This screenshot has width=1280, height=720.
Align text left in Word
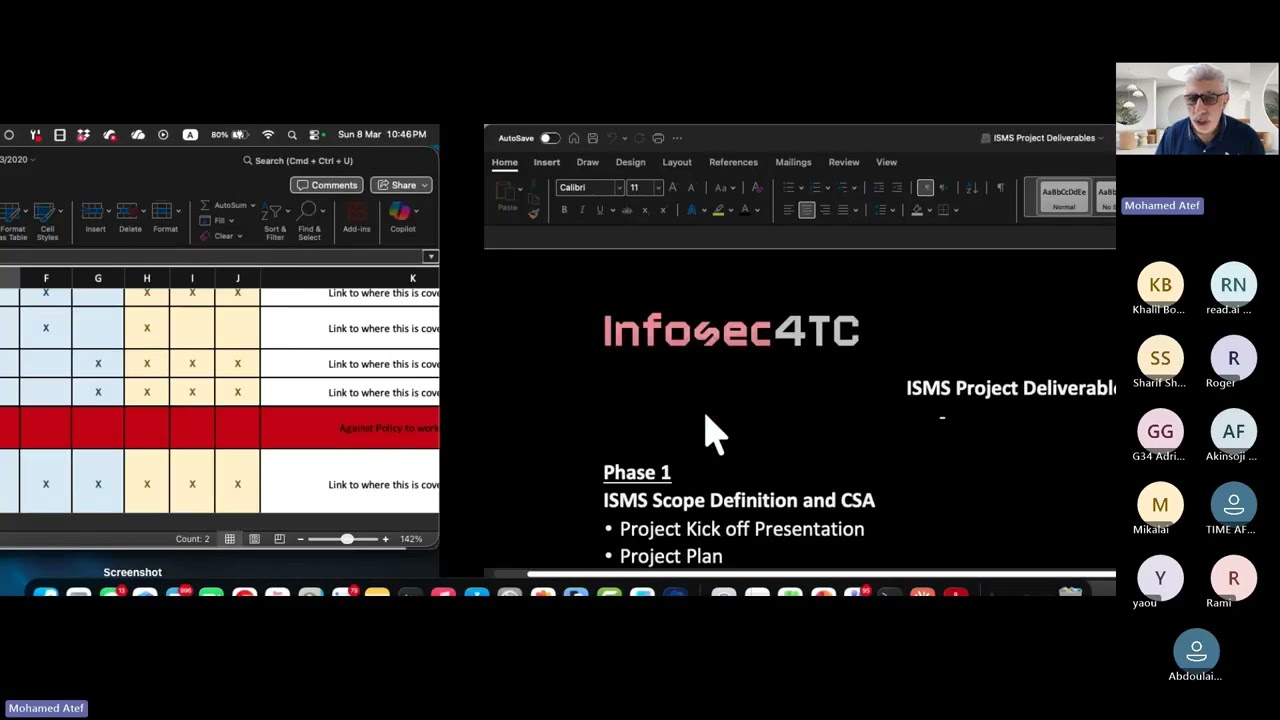(x=789, y=210)
